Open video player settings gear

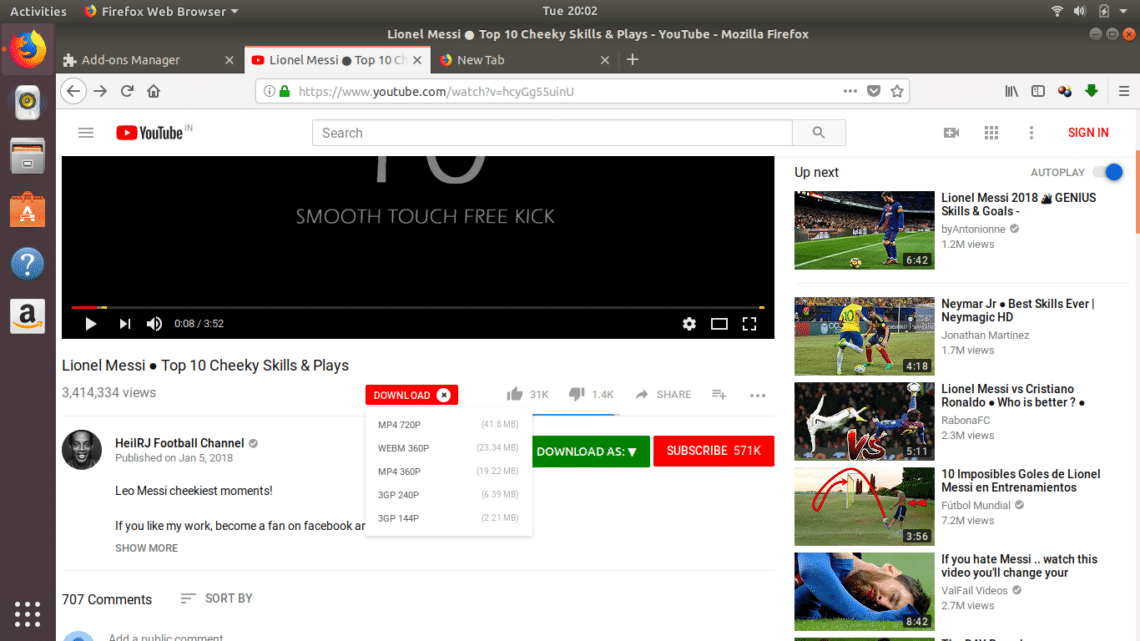689,324
